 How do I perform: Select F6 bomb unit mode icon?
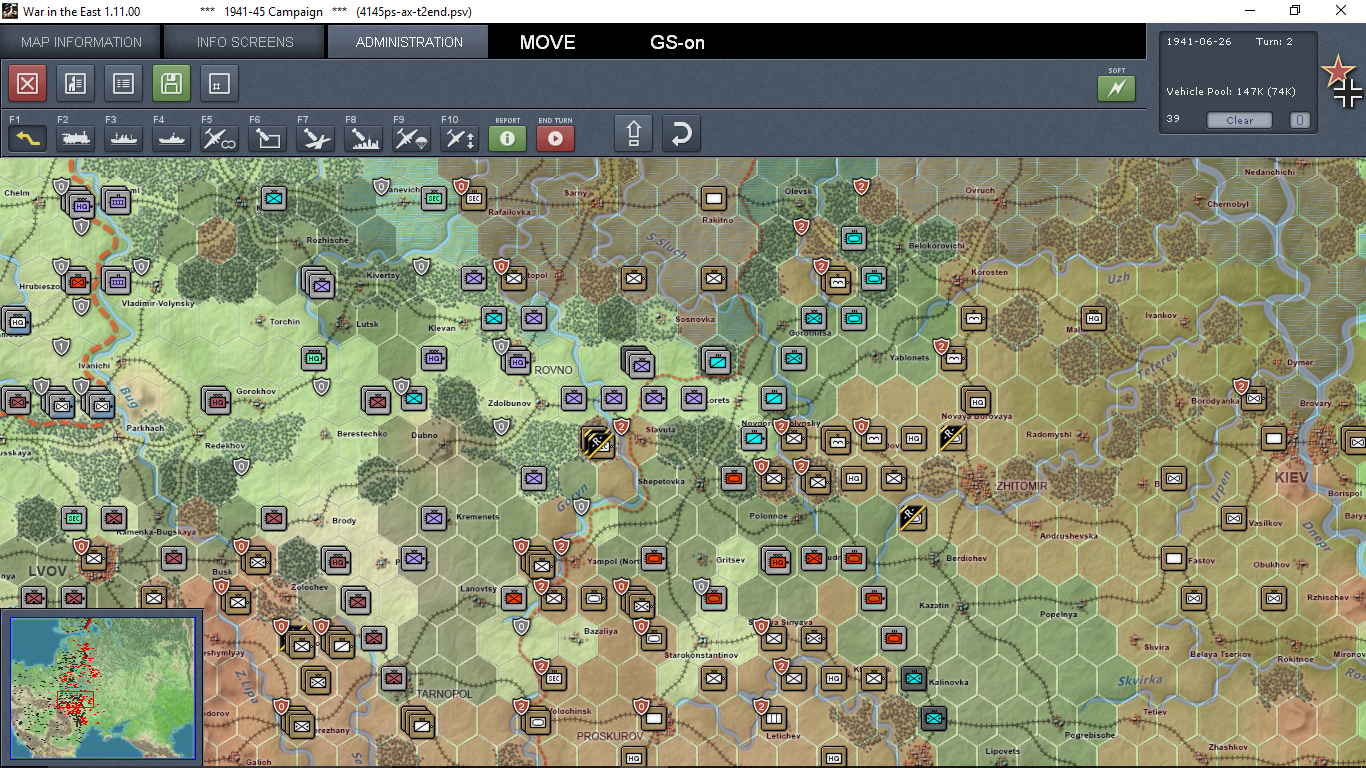click(268, 139)
